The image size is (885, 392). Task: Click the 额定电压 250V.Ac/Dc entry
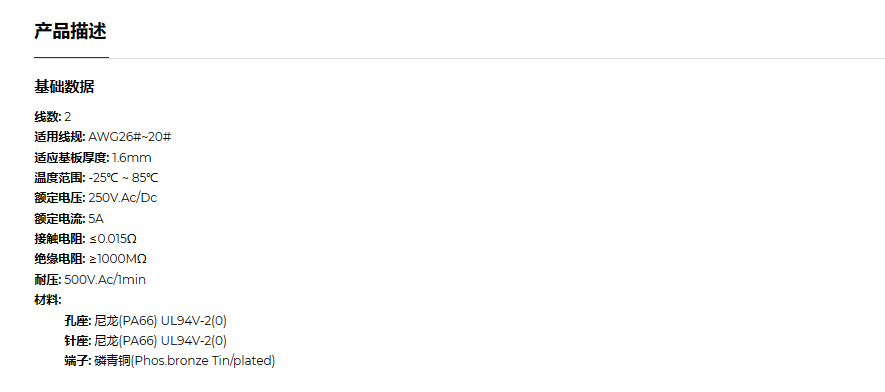coord(95,198)
